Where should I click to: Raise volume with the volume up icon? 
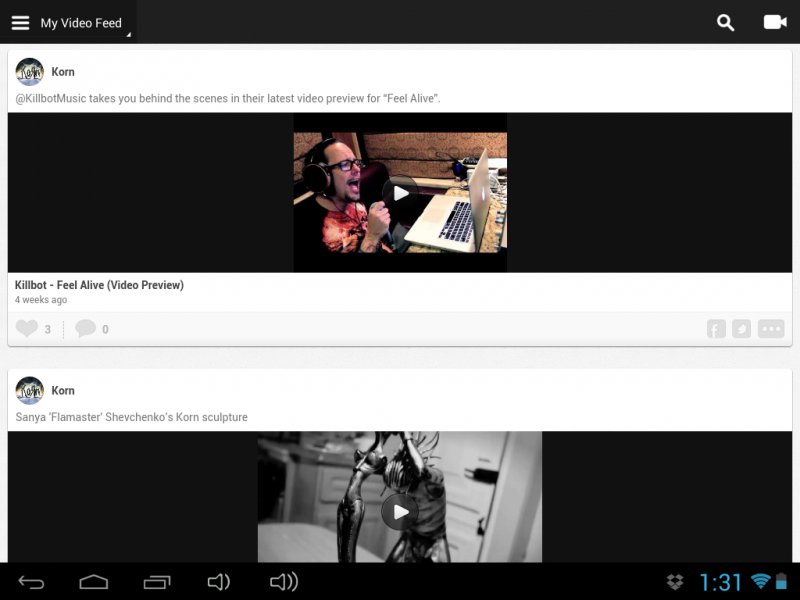(x=284, y=582)
